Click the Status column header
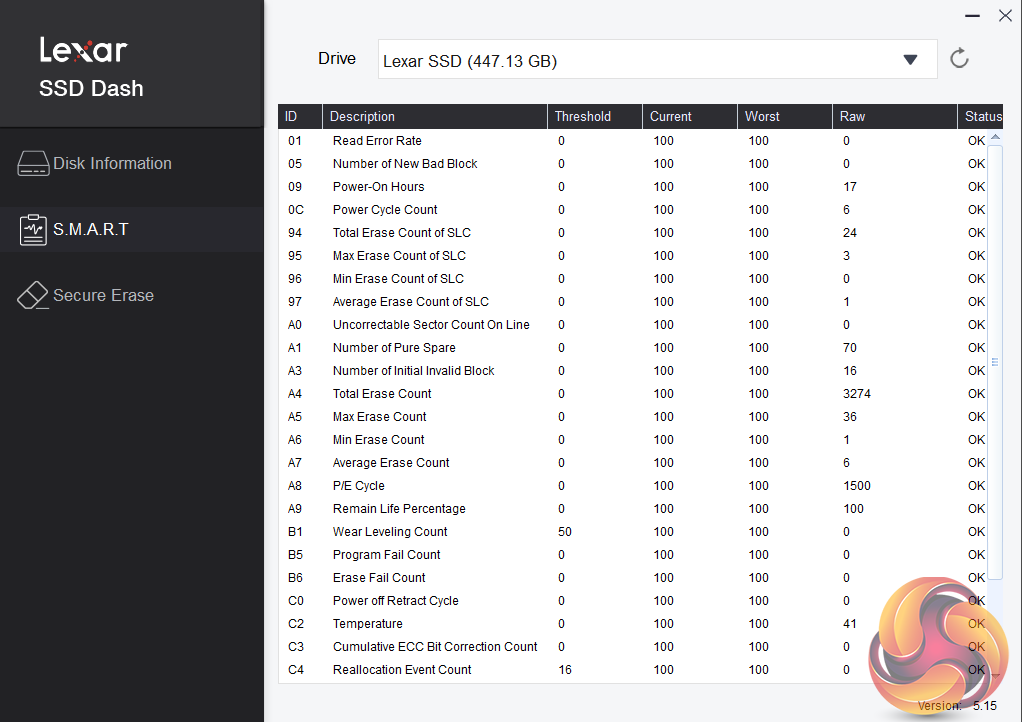 (981, 117)
